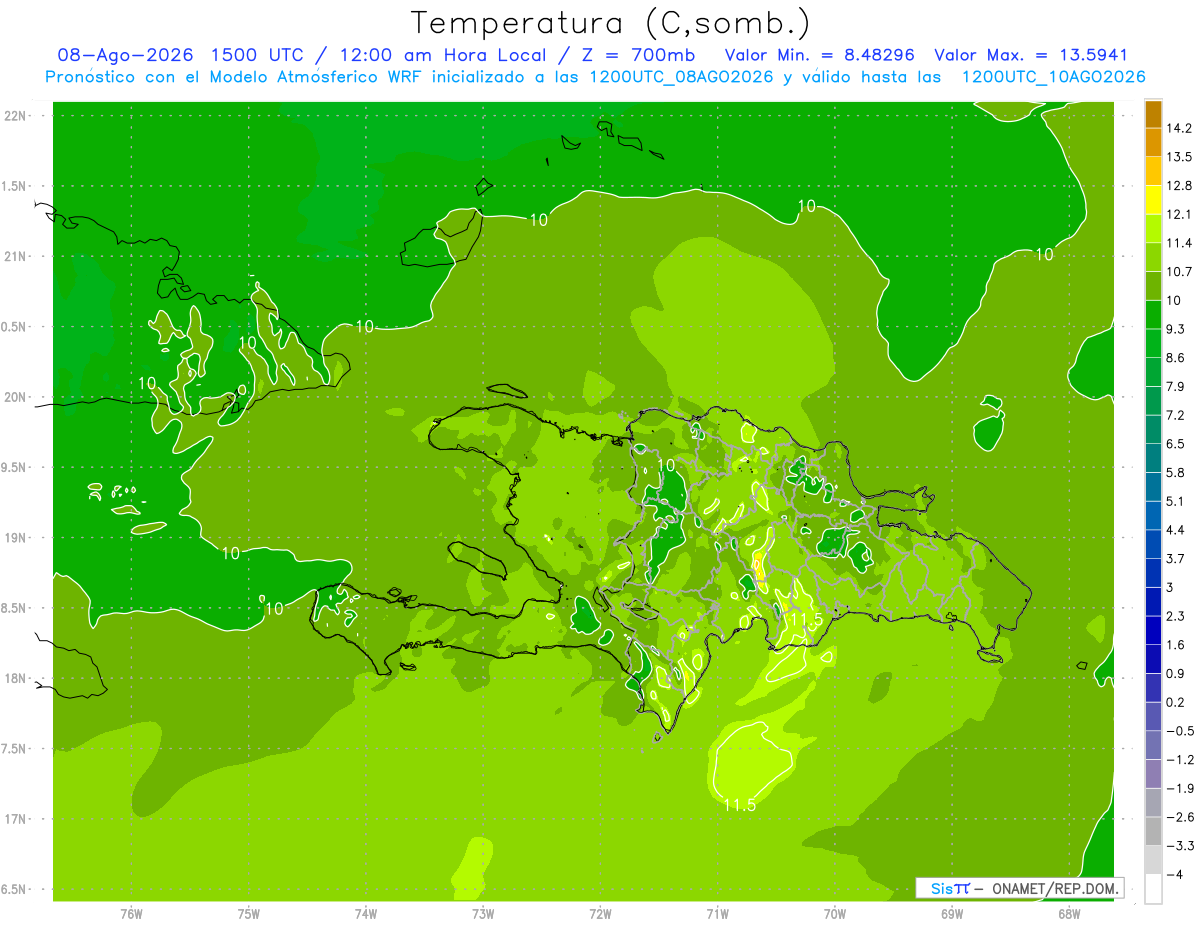The image size is (1200, 927).
Task: Select the green swatch between 9.3 and 8.6
Action: 1153,342
